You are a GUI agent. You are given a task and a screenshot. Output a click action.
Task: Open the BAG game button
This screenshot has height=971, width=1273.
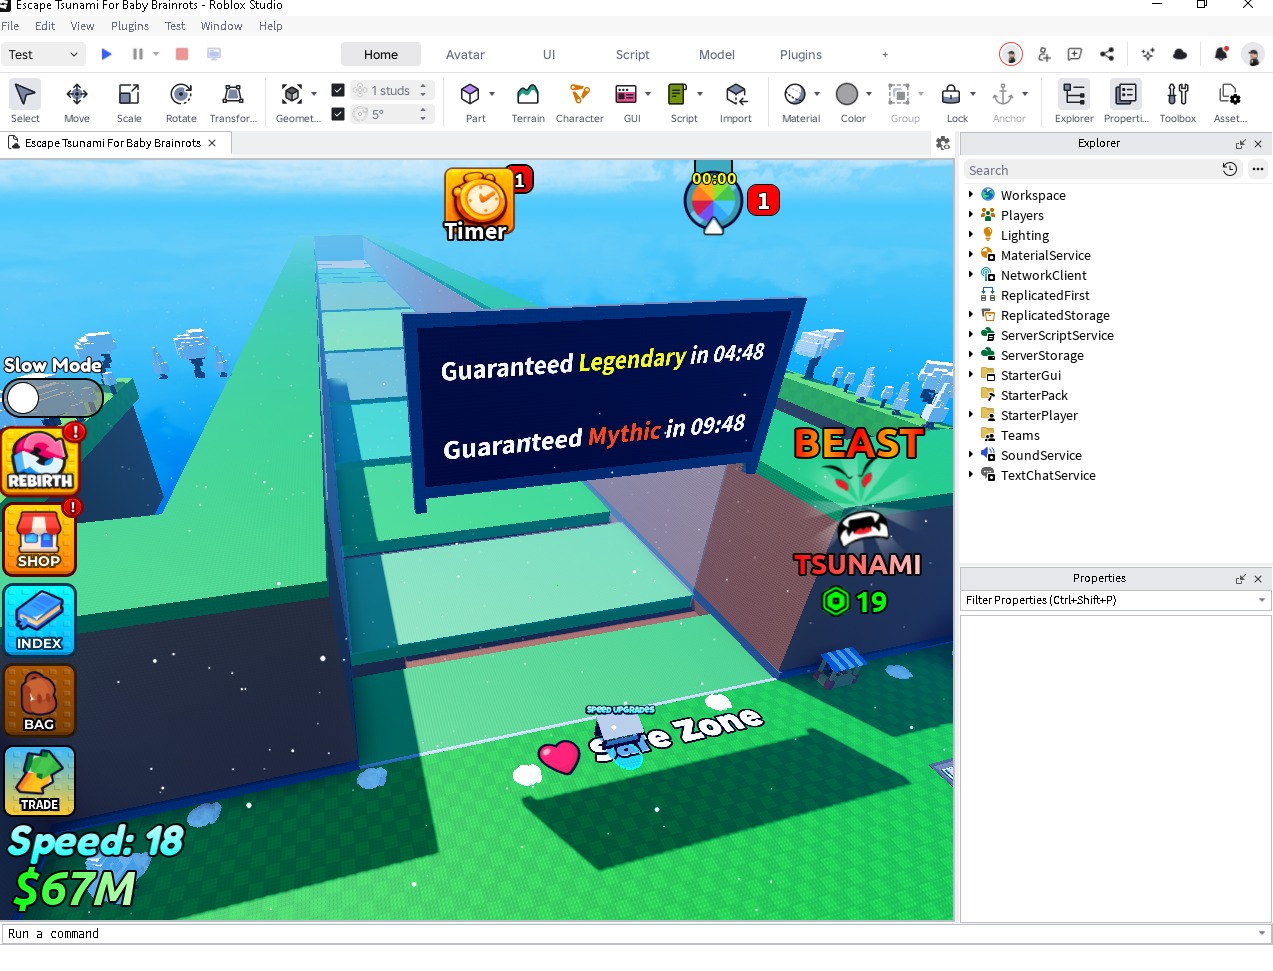(39, 700)
